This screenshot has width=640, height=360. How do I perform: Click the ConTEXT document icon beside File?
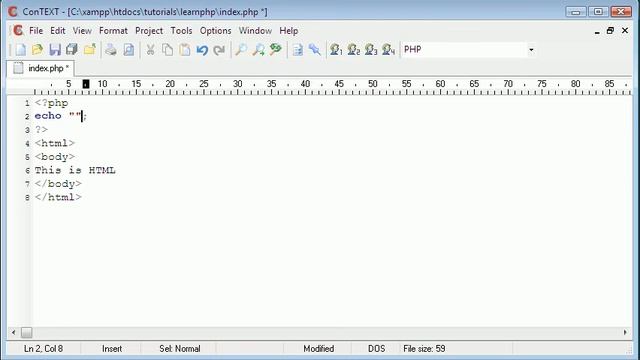pos(18,31)
